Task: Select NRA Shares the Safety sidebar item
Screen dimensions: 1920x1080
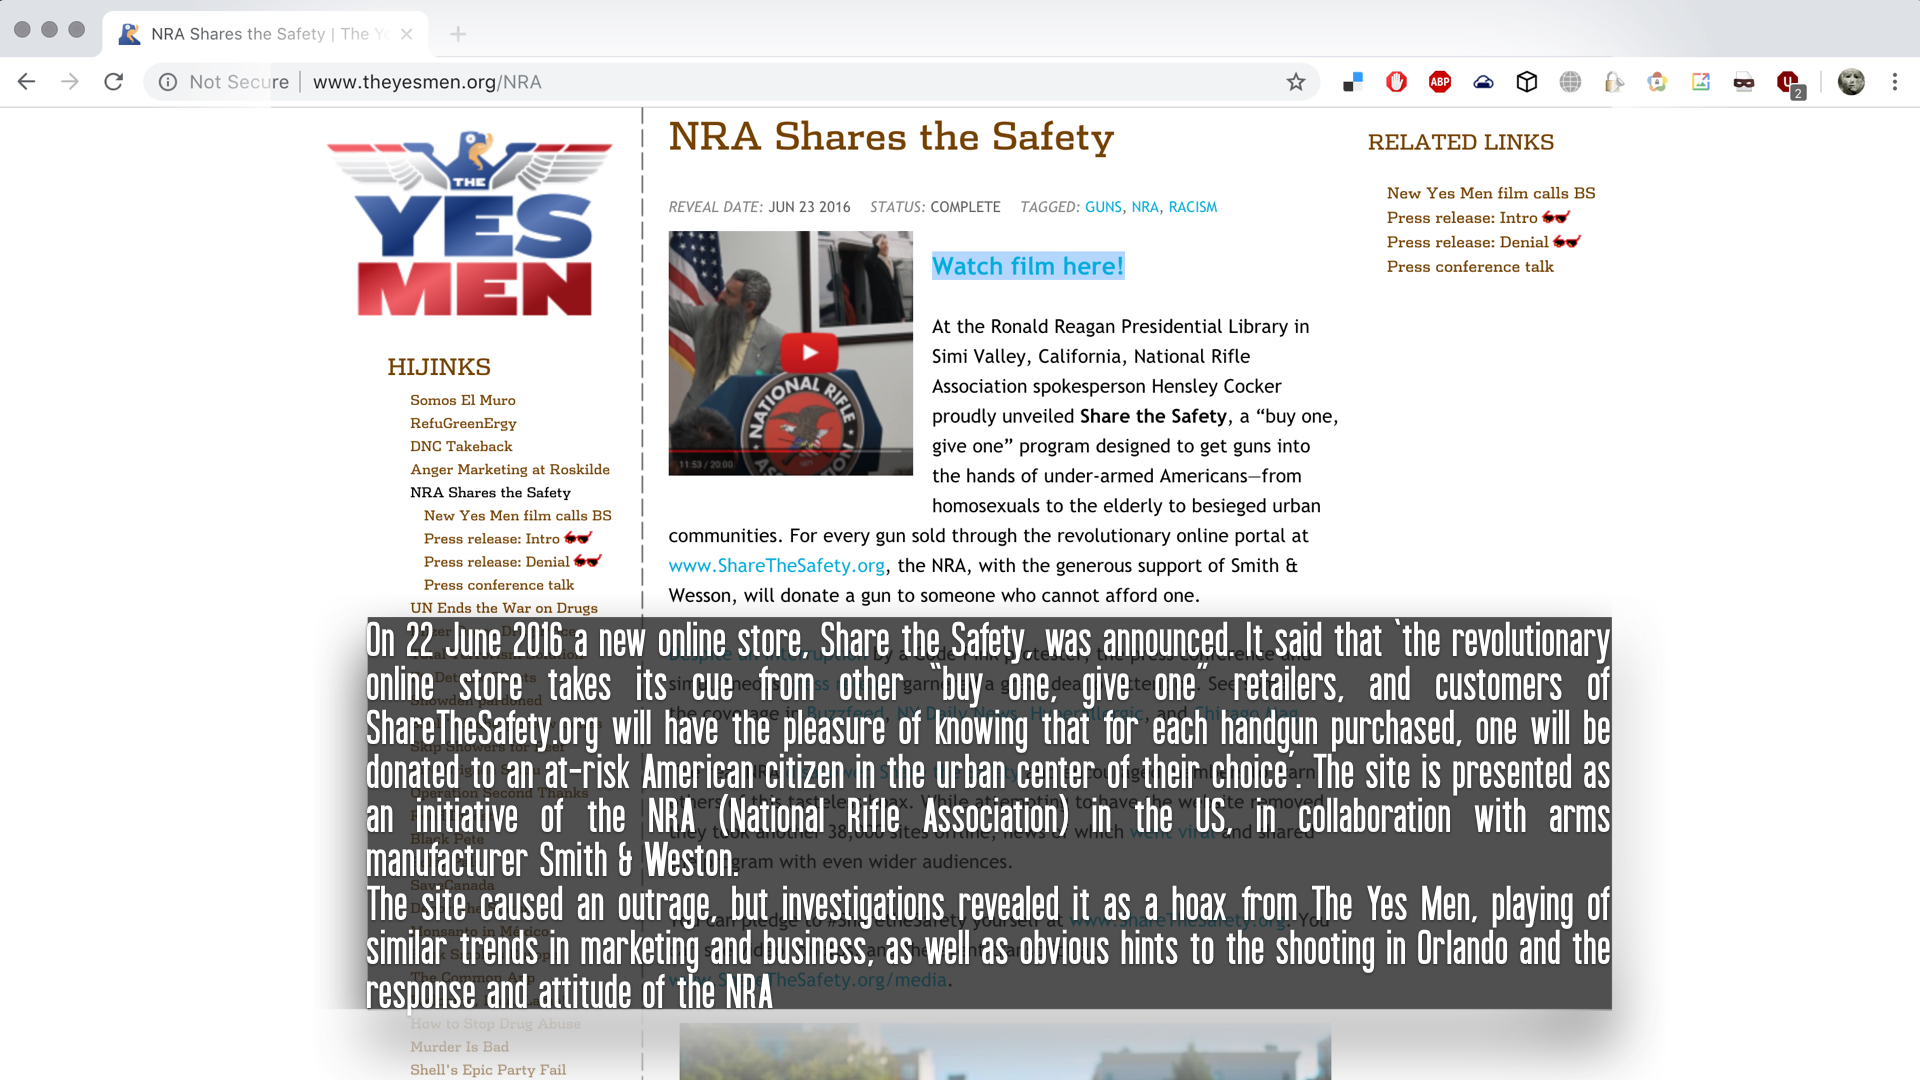Action: tap(490, 492)
